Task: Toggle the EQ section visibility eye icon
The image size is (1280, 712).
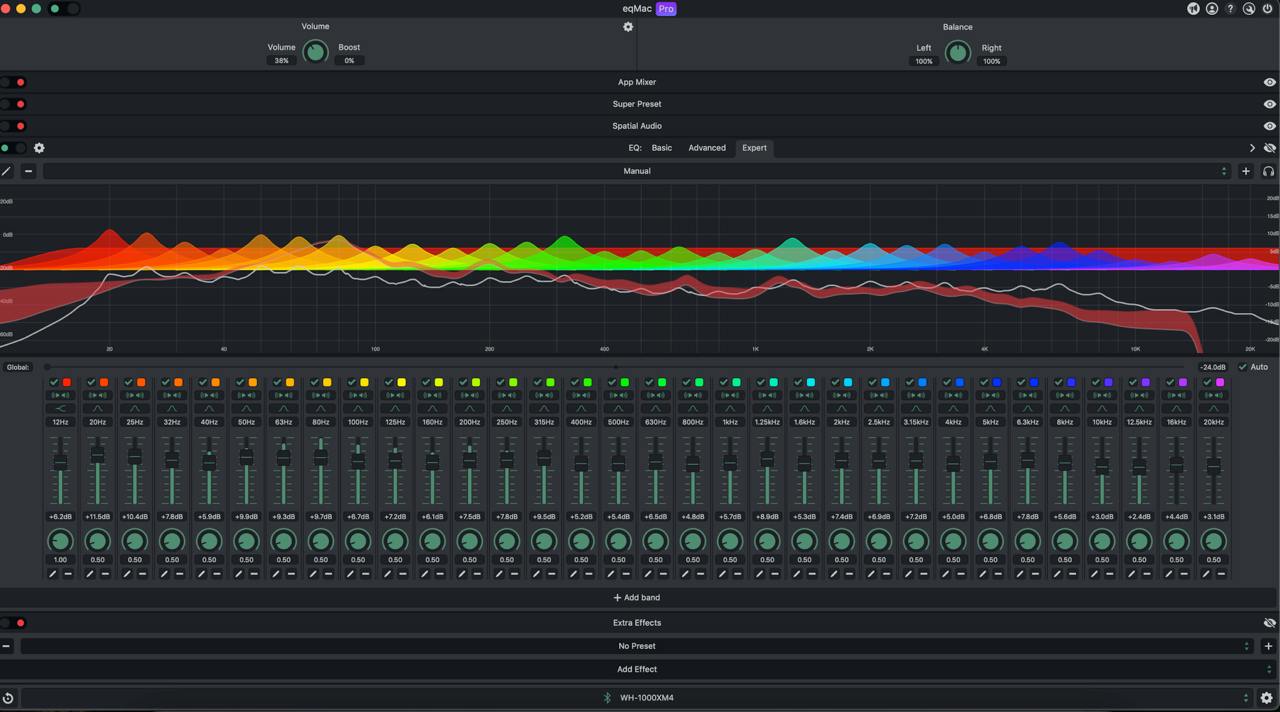Action: click(1270, 148)
